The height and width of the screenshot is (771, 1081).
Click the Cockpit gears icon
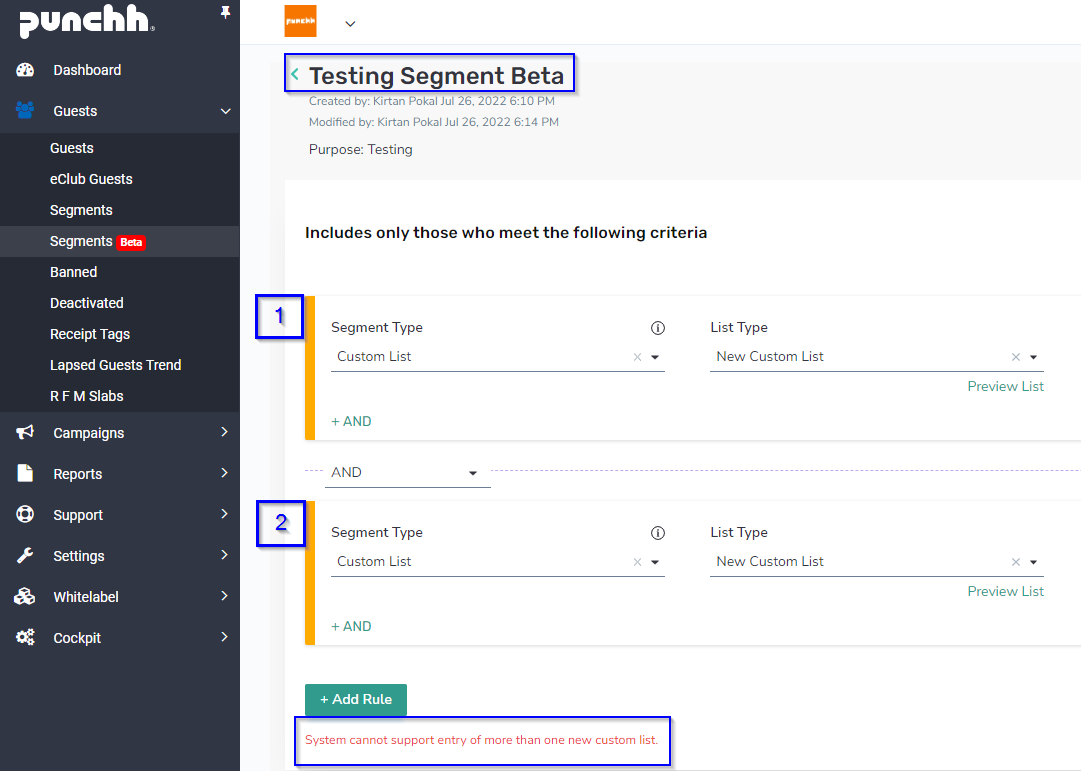(x=24, y=638)
